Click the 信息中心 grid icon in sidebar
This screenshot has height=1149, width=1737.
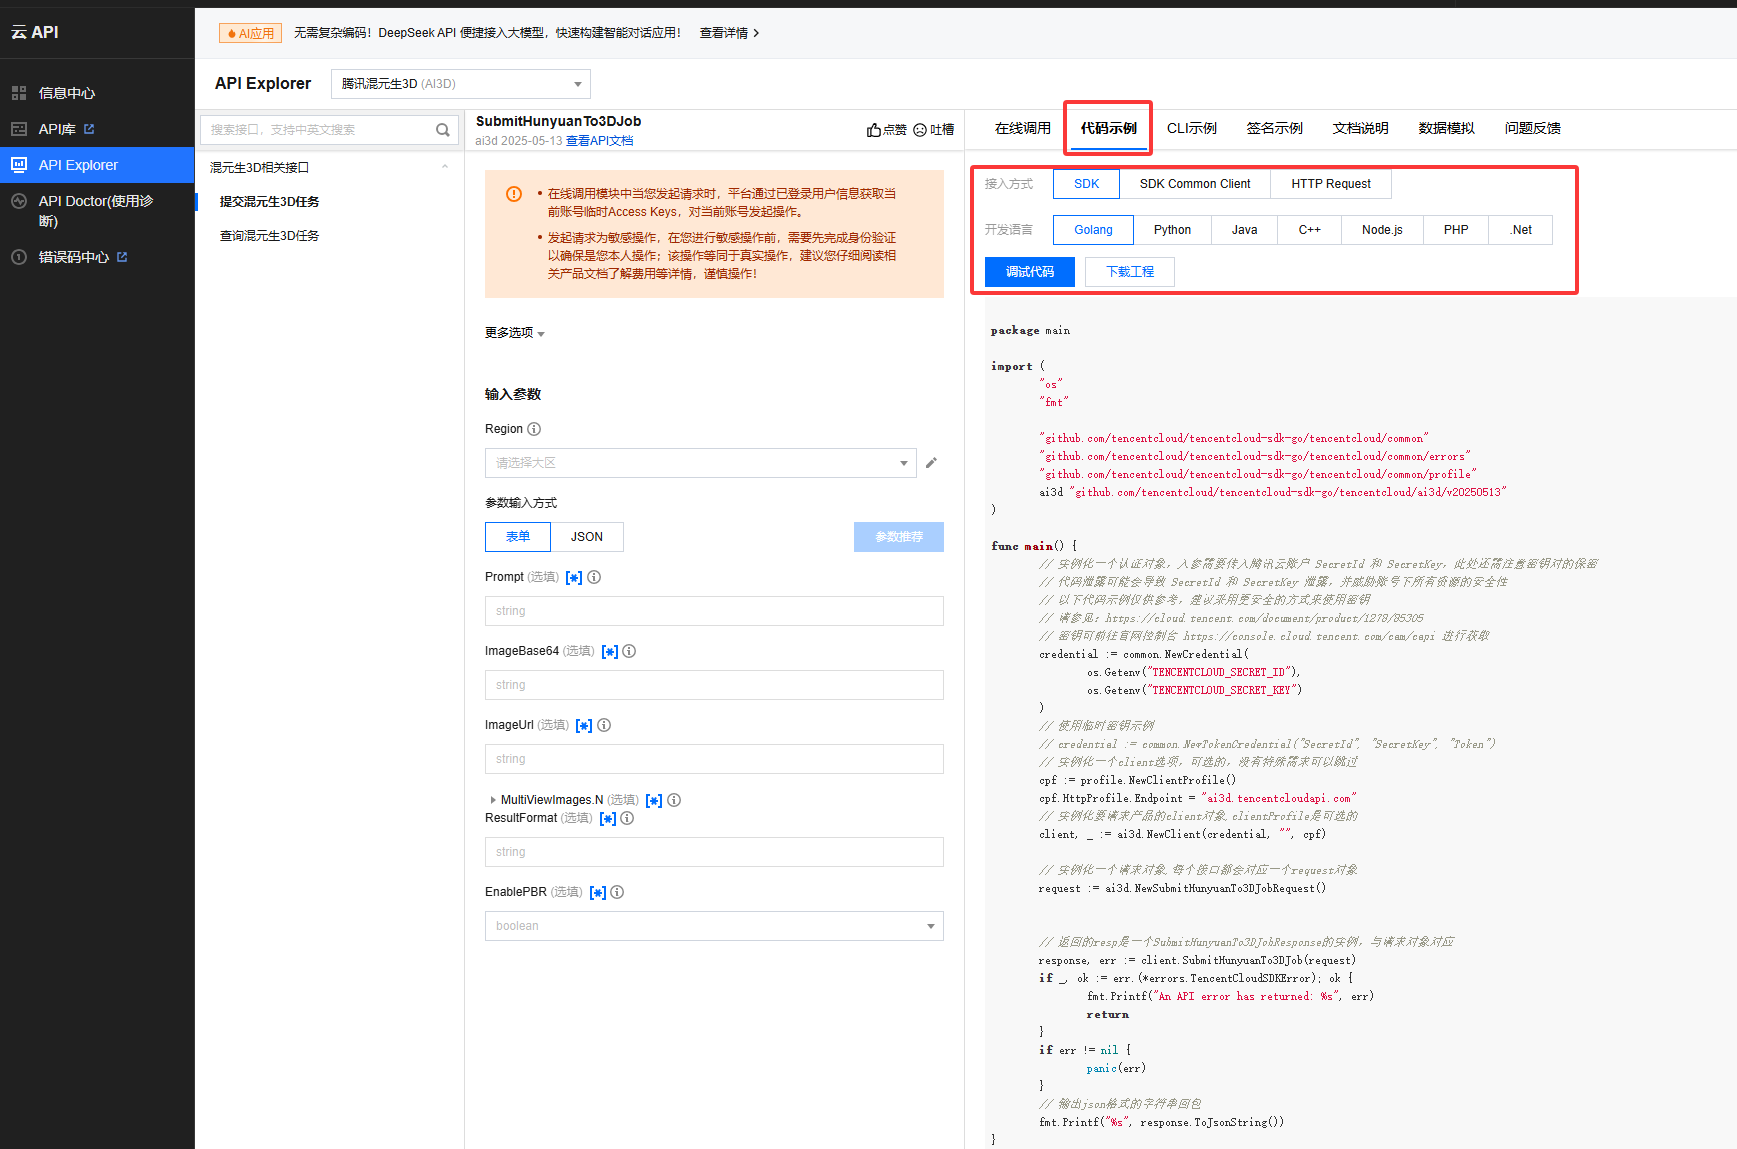click(19, 93)
